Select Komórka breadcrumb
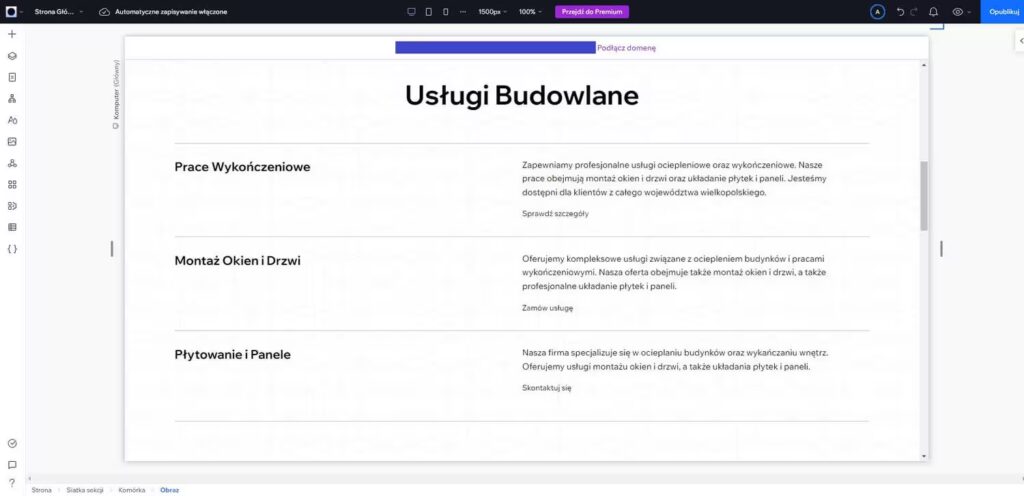The image size is (1024, 496). click(132, 489)
